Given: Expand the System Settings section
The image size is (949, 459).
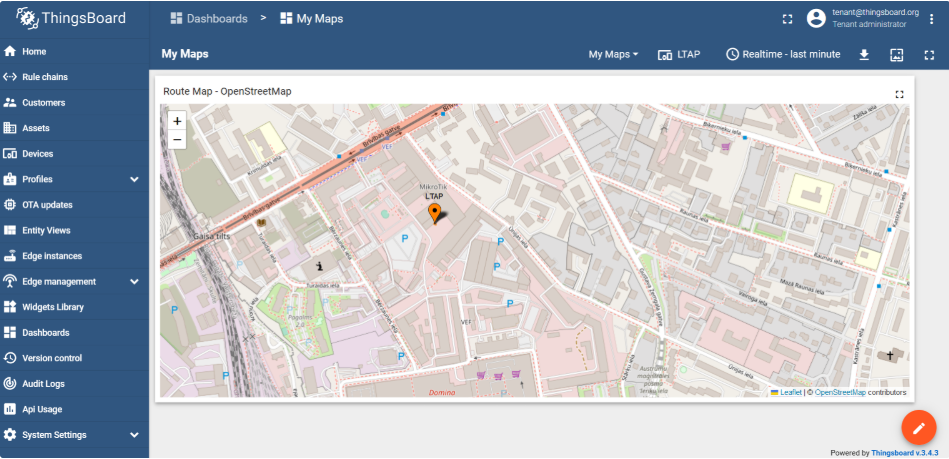Looking at the screenshot, I should pos(134,435).
